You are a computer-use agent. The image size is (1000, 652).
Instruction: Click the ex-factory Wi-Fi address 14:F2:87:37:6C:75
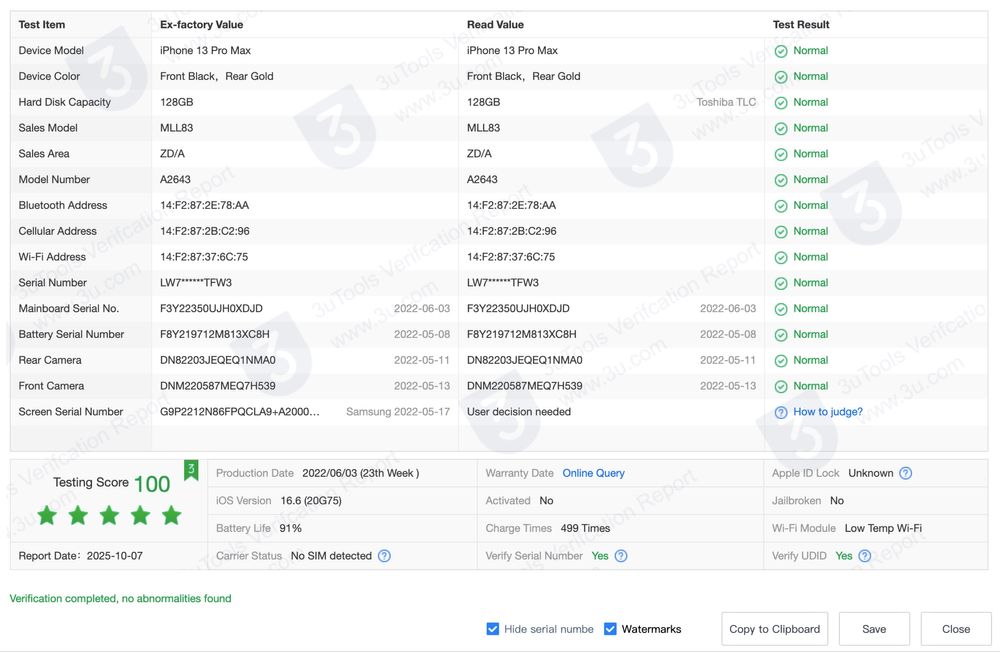(203, 257)
